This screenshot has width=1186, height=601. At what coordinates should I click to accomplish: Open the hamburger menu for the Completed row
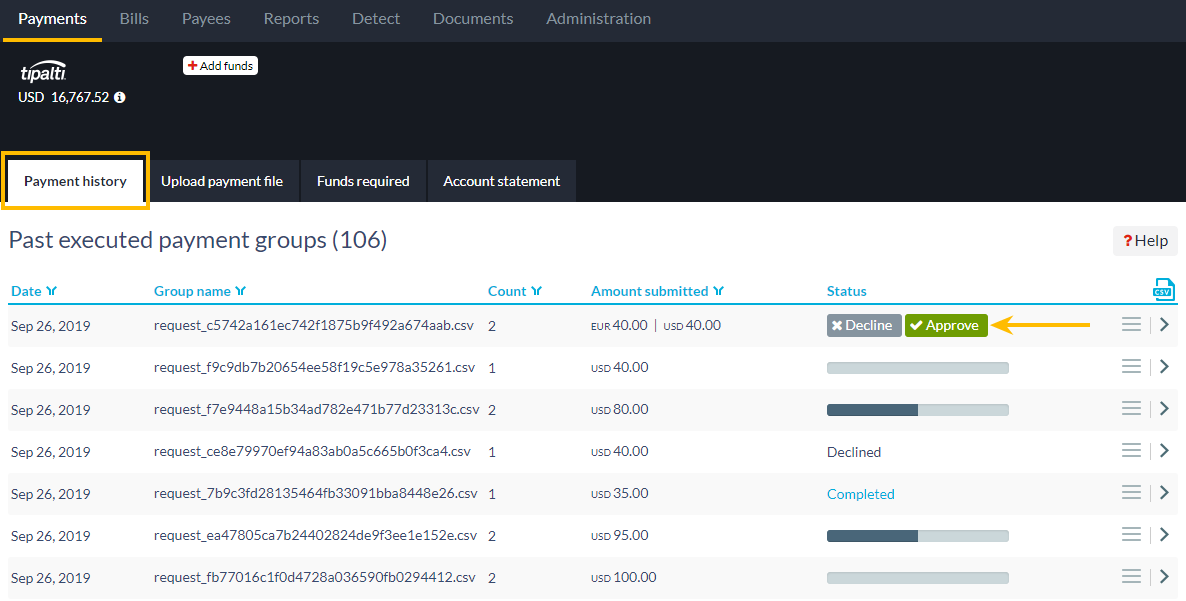tap(1131, 493)
